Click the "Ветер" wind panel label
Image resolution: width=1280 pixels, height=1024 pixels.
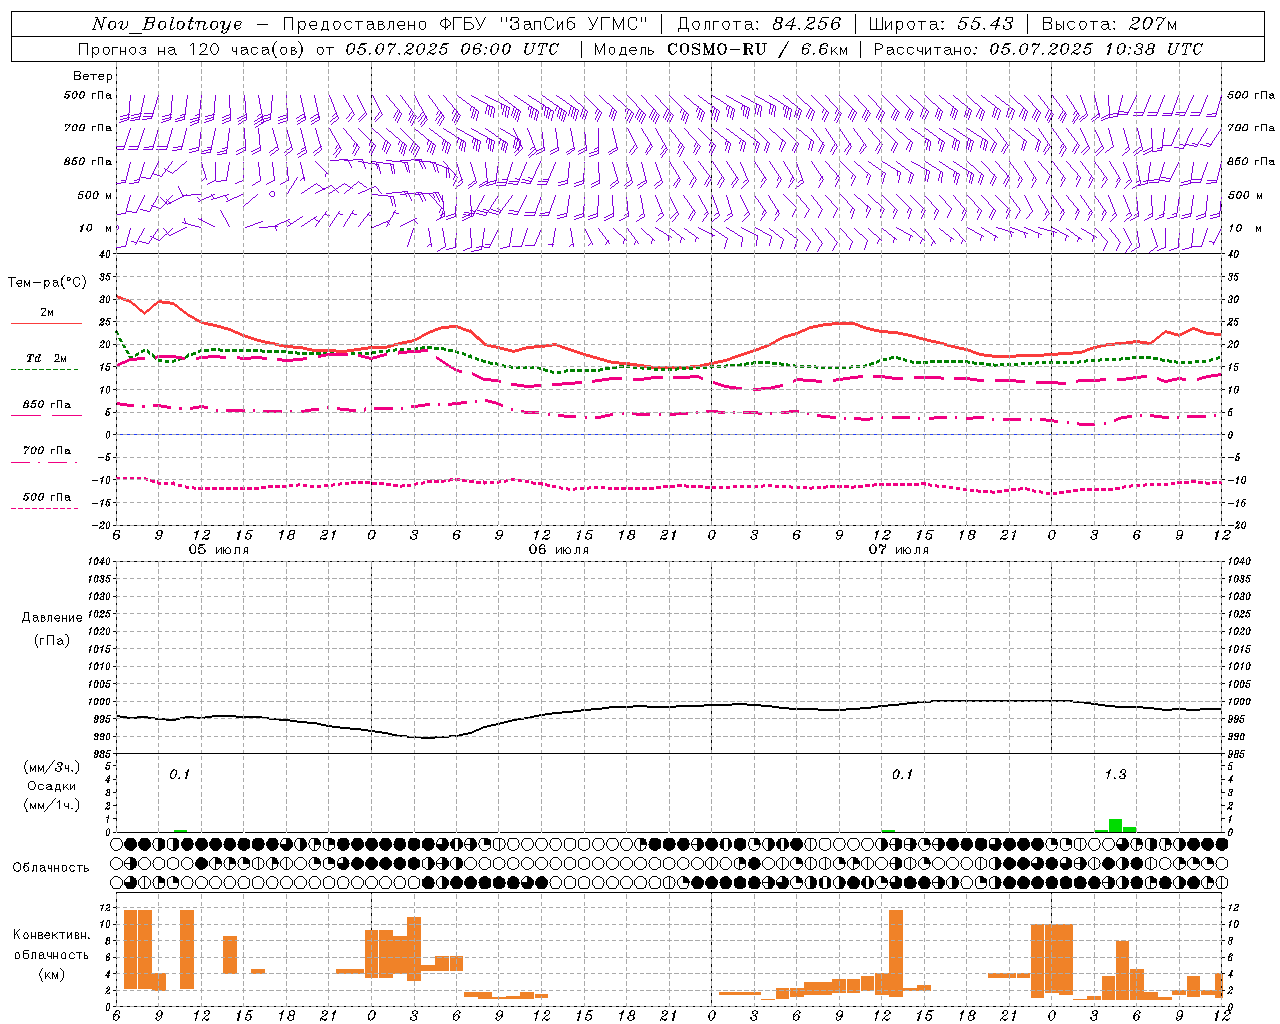[x=93, y=76]
